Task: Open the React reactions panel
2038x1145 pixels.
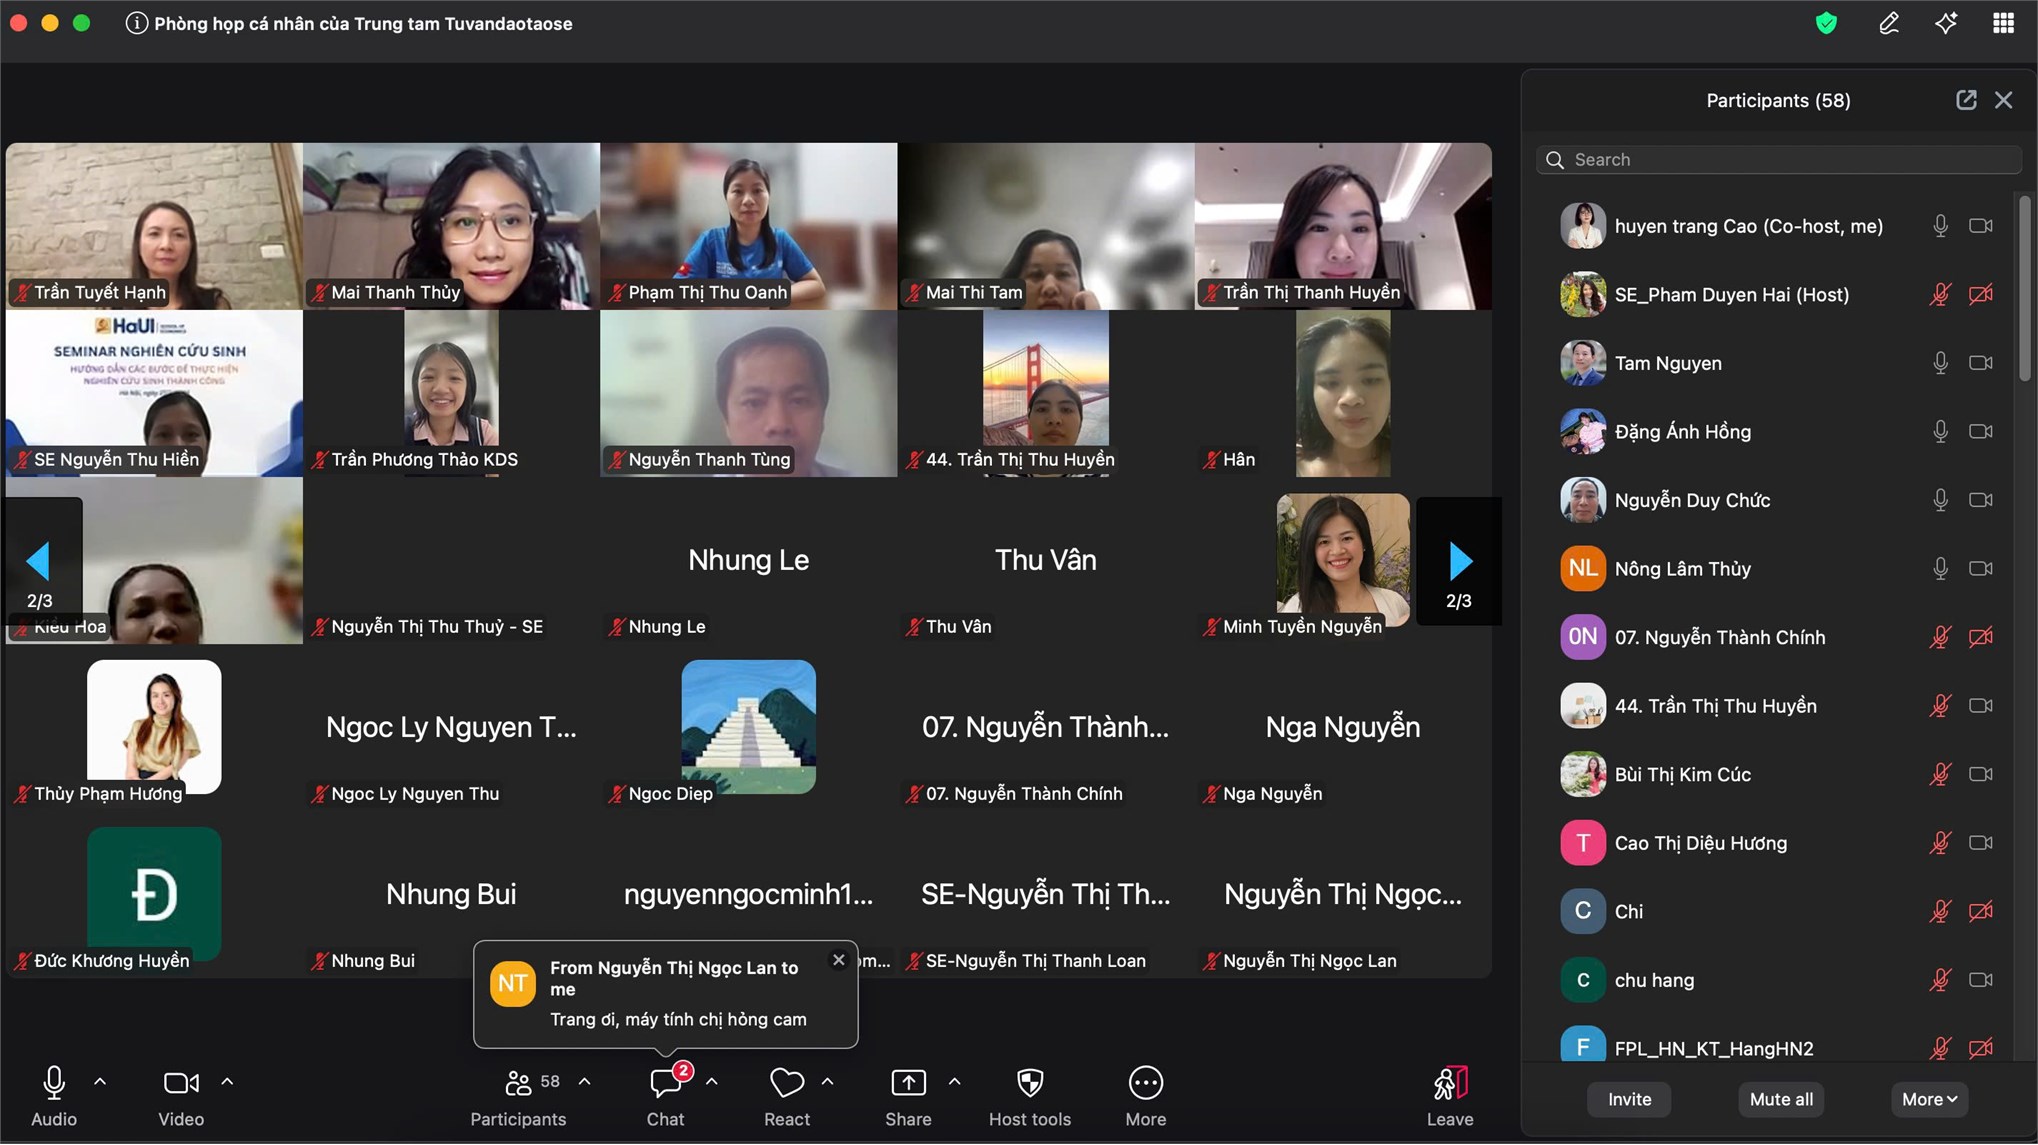Action: click(x=786, y=1082)
